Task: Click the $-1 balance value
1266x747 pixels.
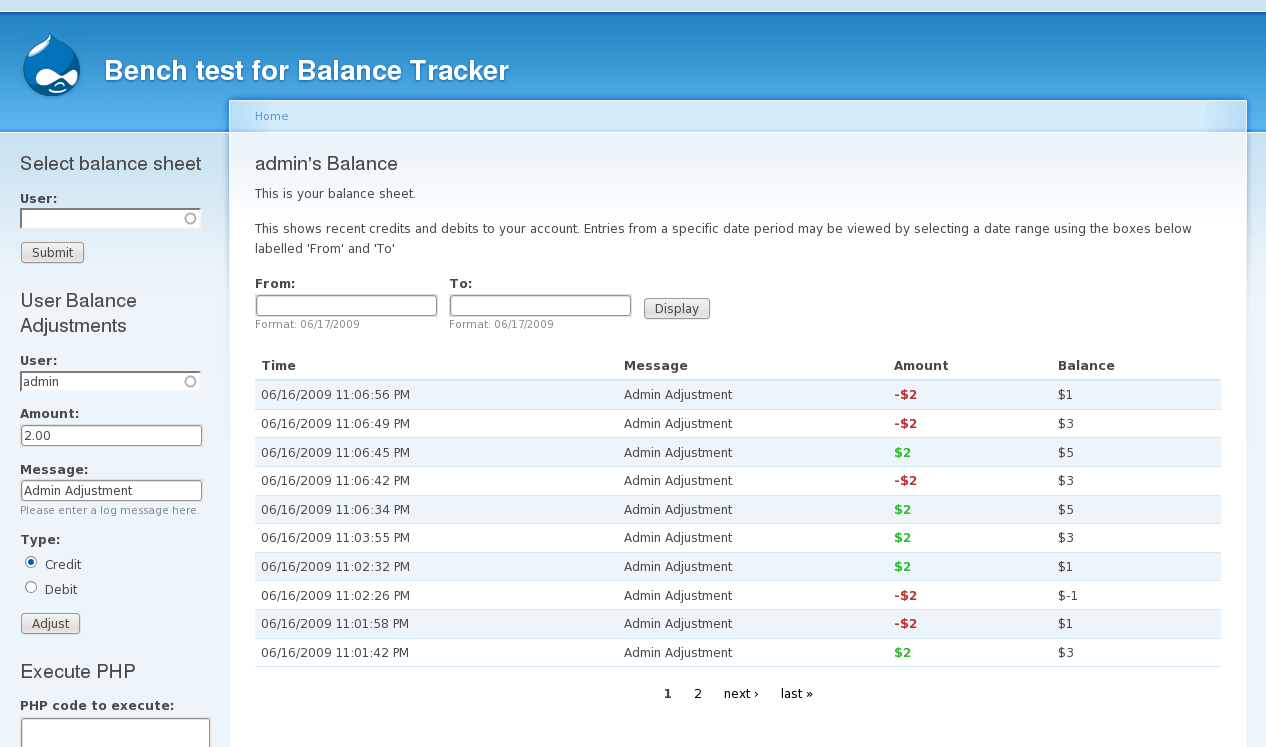Action: 1068,596
